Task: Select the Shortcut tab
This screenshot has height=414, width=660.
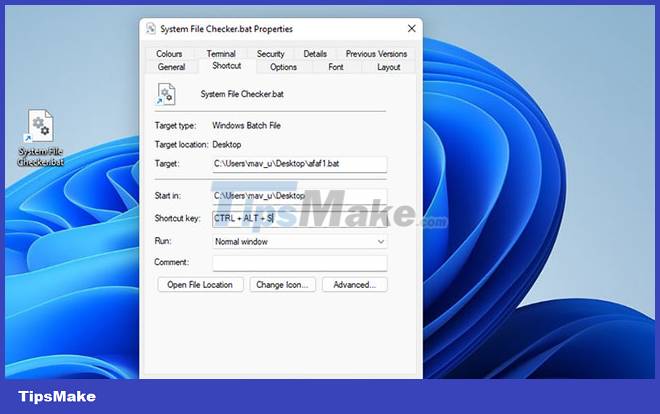Action: tap(227, 66)
